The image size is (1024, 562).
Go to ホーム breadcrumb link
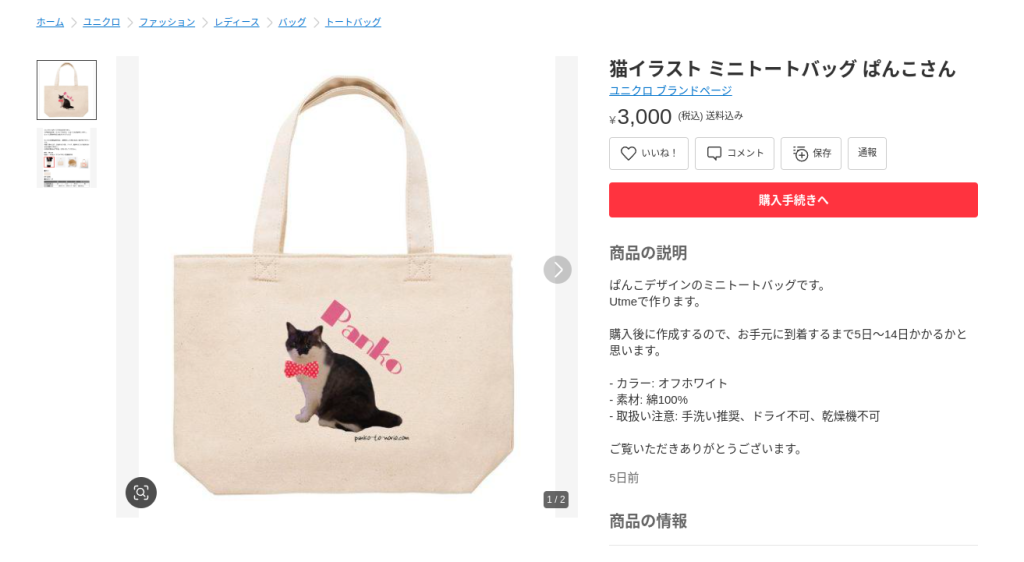pyautogui.click(x=50, y=22)
